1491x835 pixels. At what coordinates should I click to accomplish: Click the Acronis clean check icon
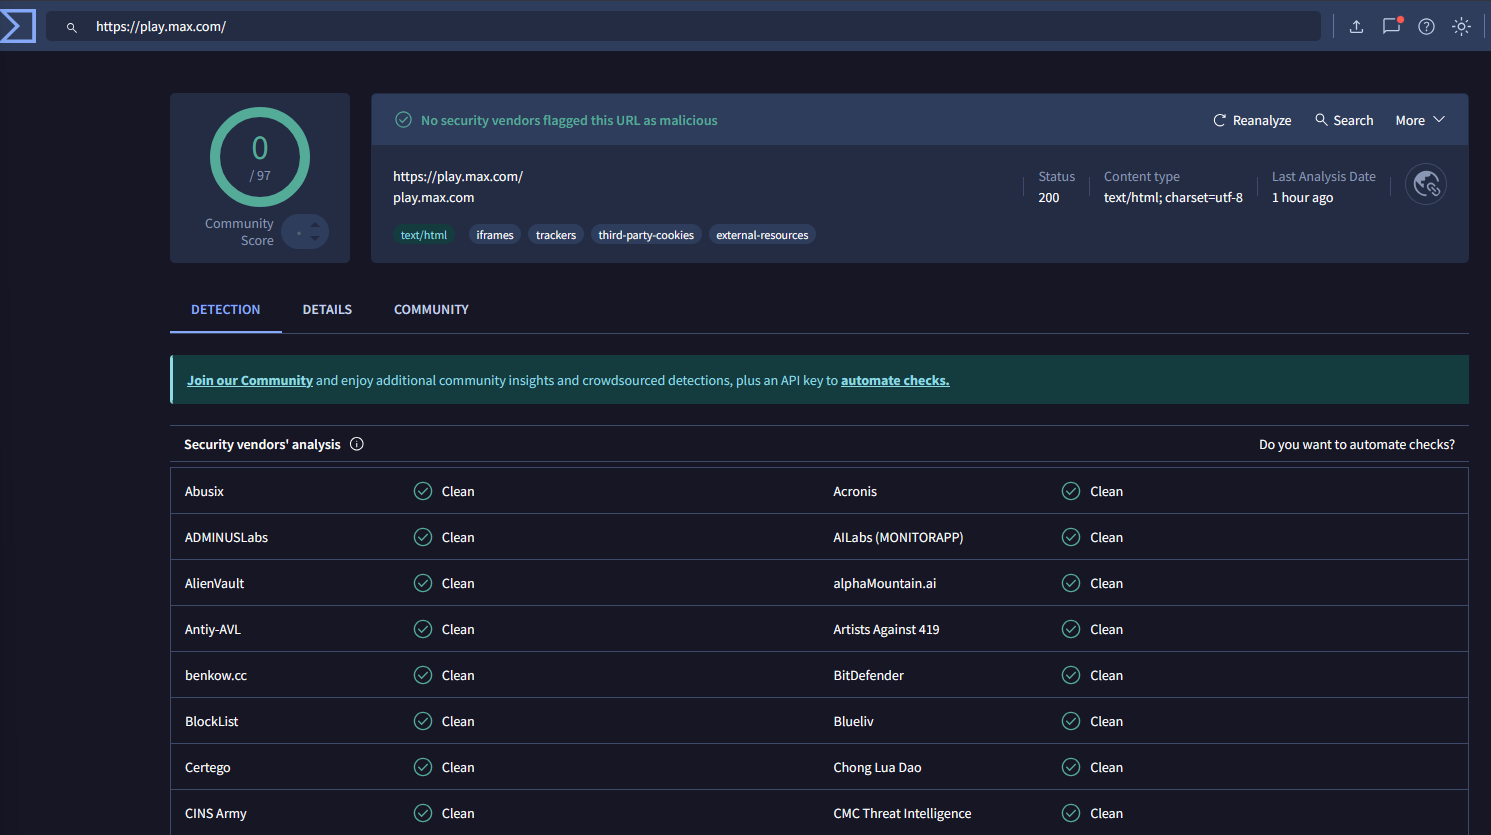pos(1071,491)
